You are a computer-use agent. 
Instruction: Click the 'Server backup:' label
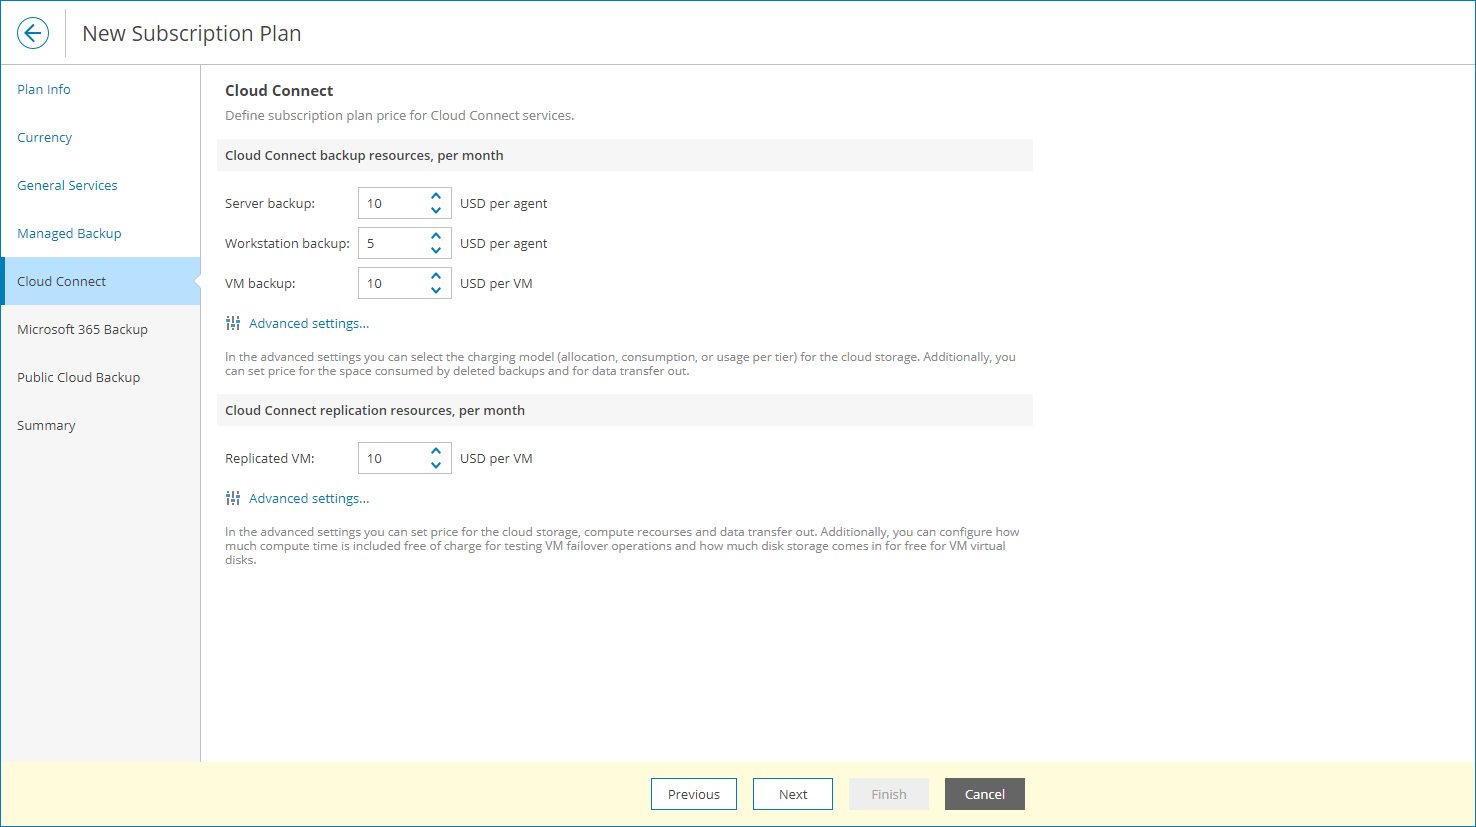coord(270,203)
